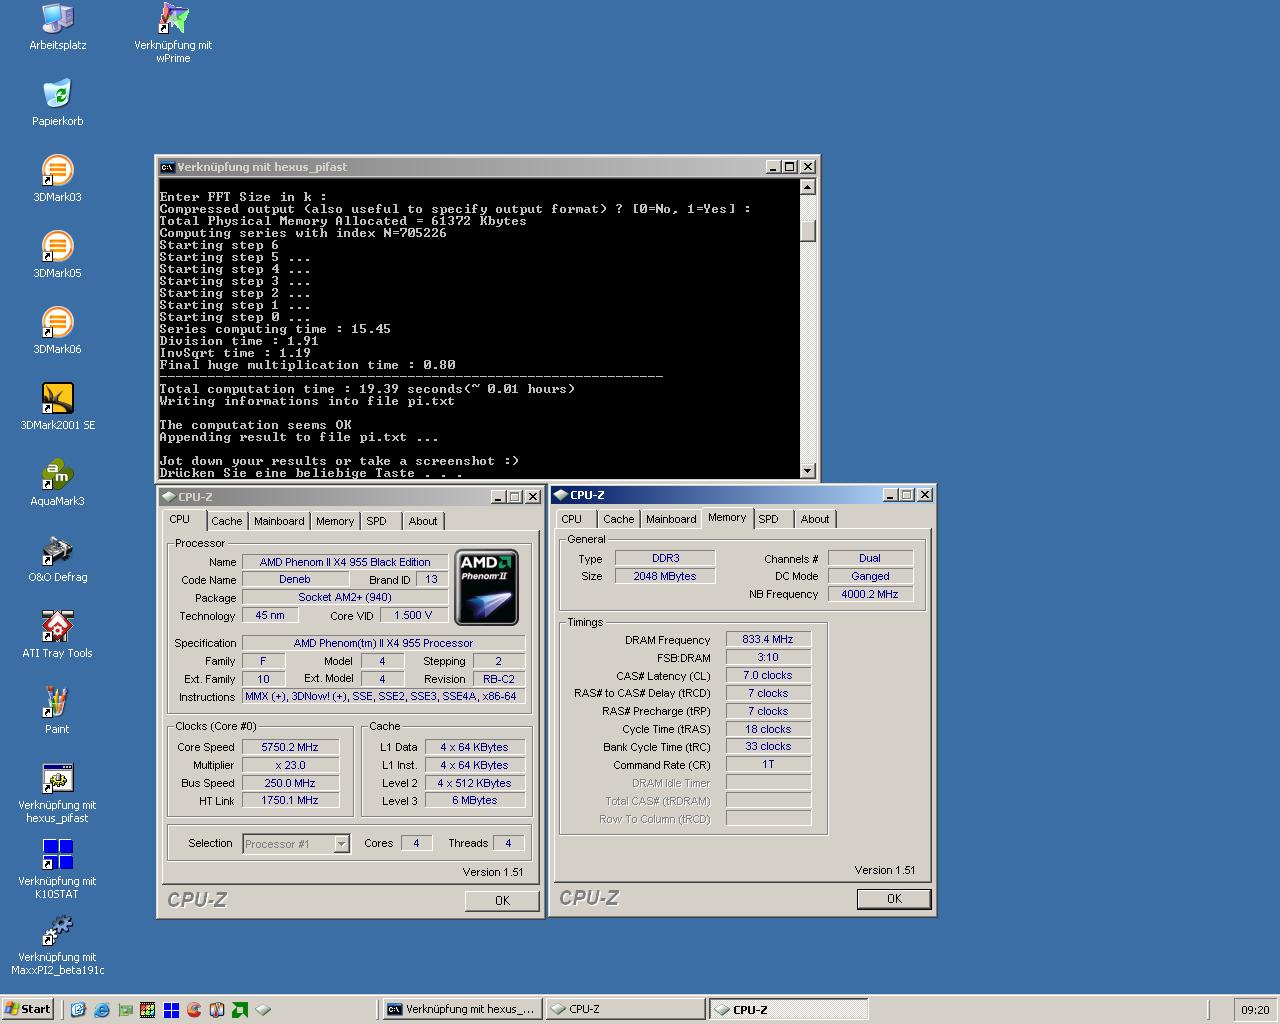Click the DRAM Frequency 833.4 MHz field
The height and width of the screenshot is (1024, 1280).
pyautogui.click(x=768, y=639)
